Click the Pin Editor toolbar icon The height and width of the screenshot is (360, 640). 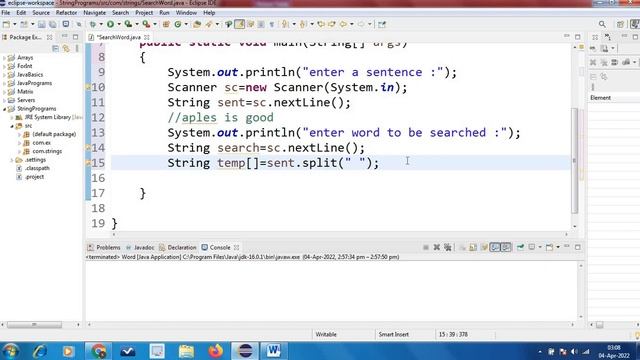[x=382, y=24]
